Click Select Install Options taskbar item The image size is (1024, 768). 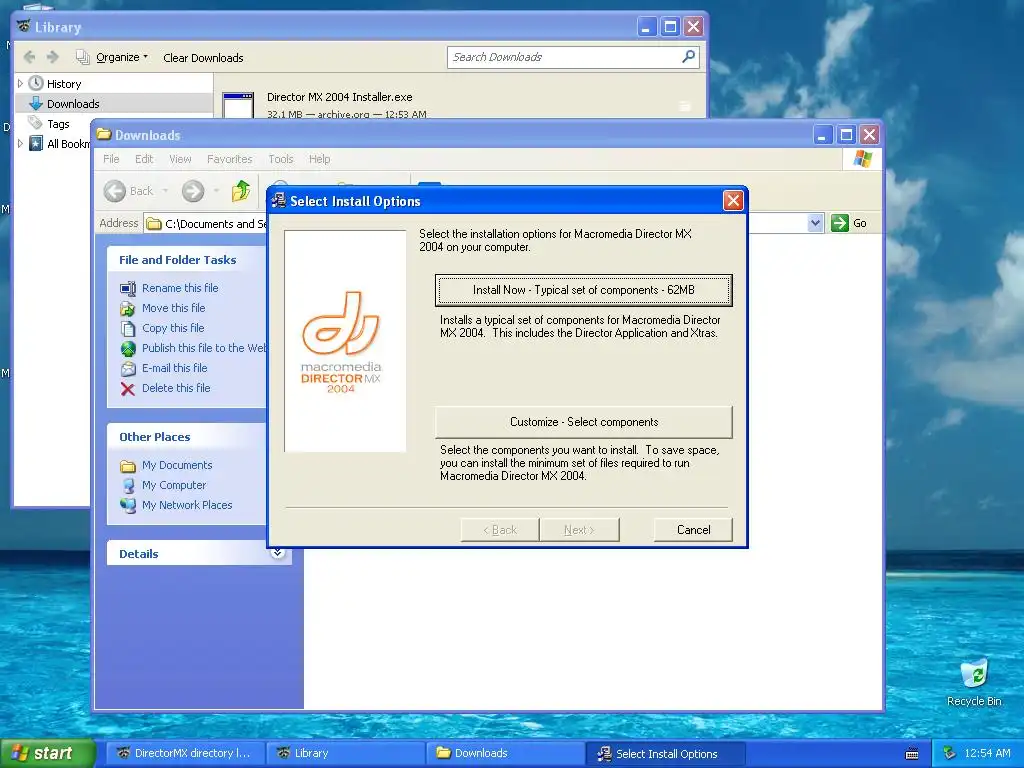pyautogui.click(x=665, y=753)
